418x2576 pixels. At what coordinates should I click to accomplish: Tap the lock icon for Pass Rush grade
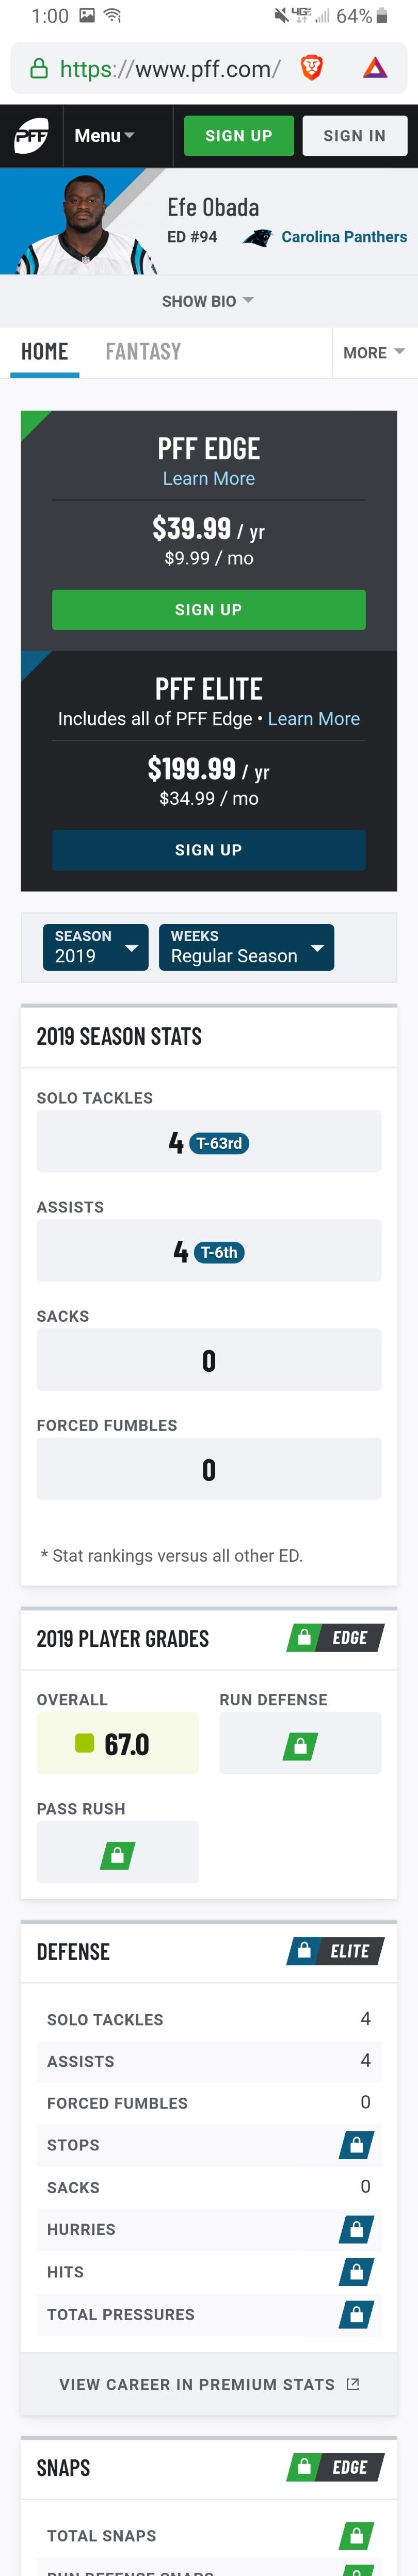pos(117,1856)
